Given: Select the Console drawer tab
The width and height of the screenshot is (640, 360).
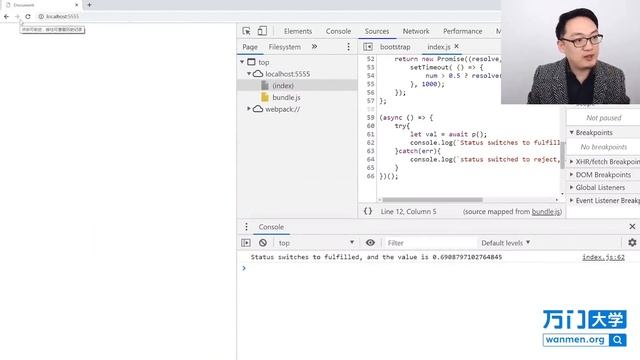Looking at the screenshot, I should [271, 227].
